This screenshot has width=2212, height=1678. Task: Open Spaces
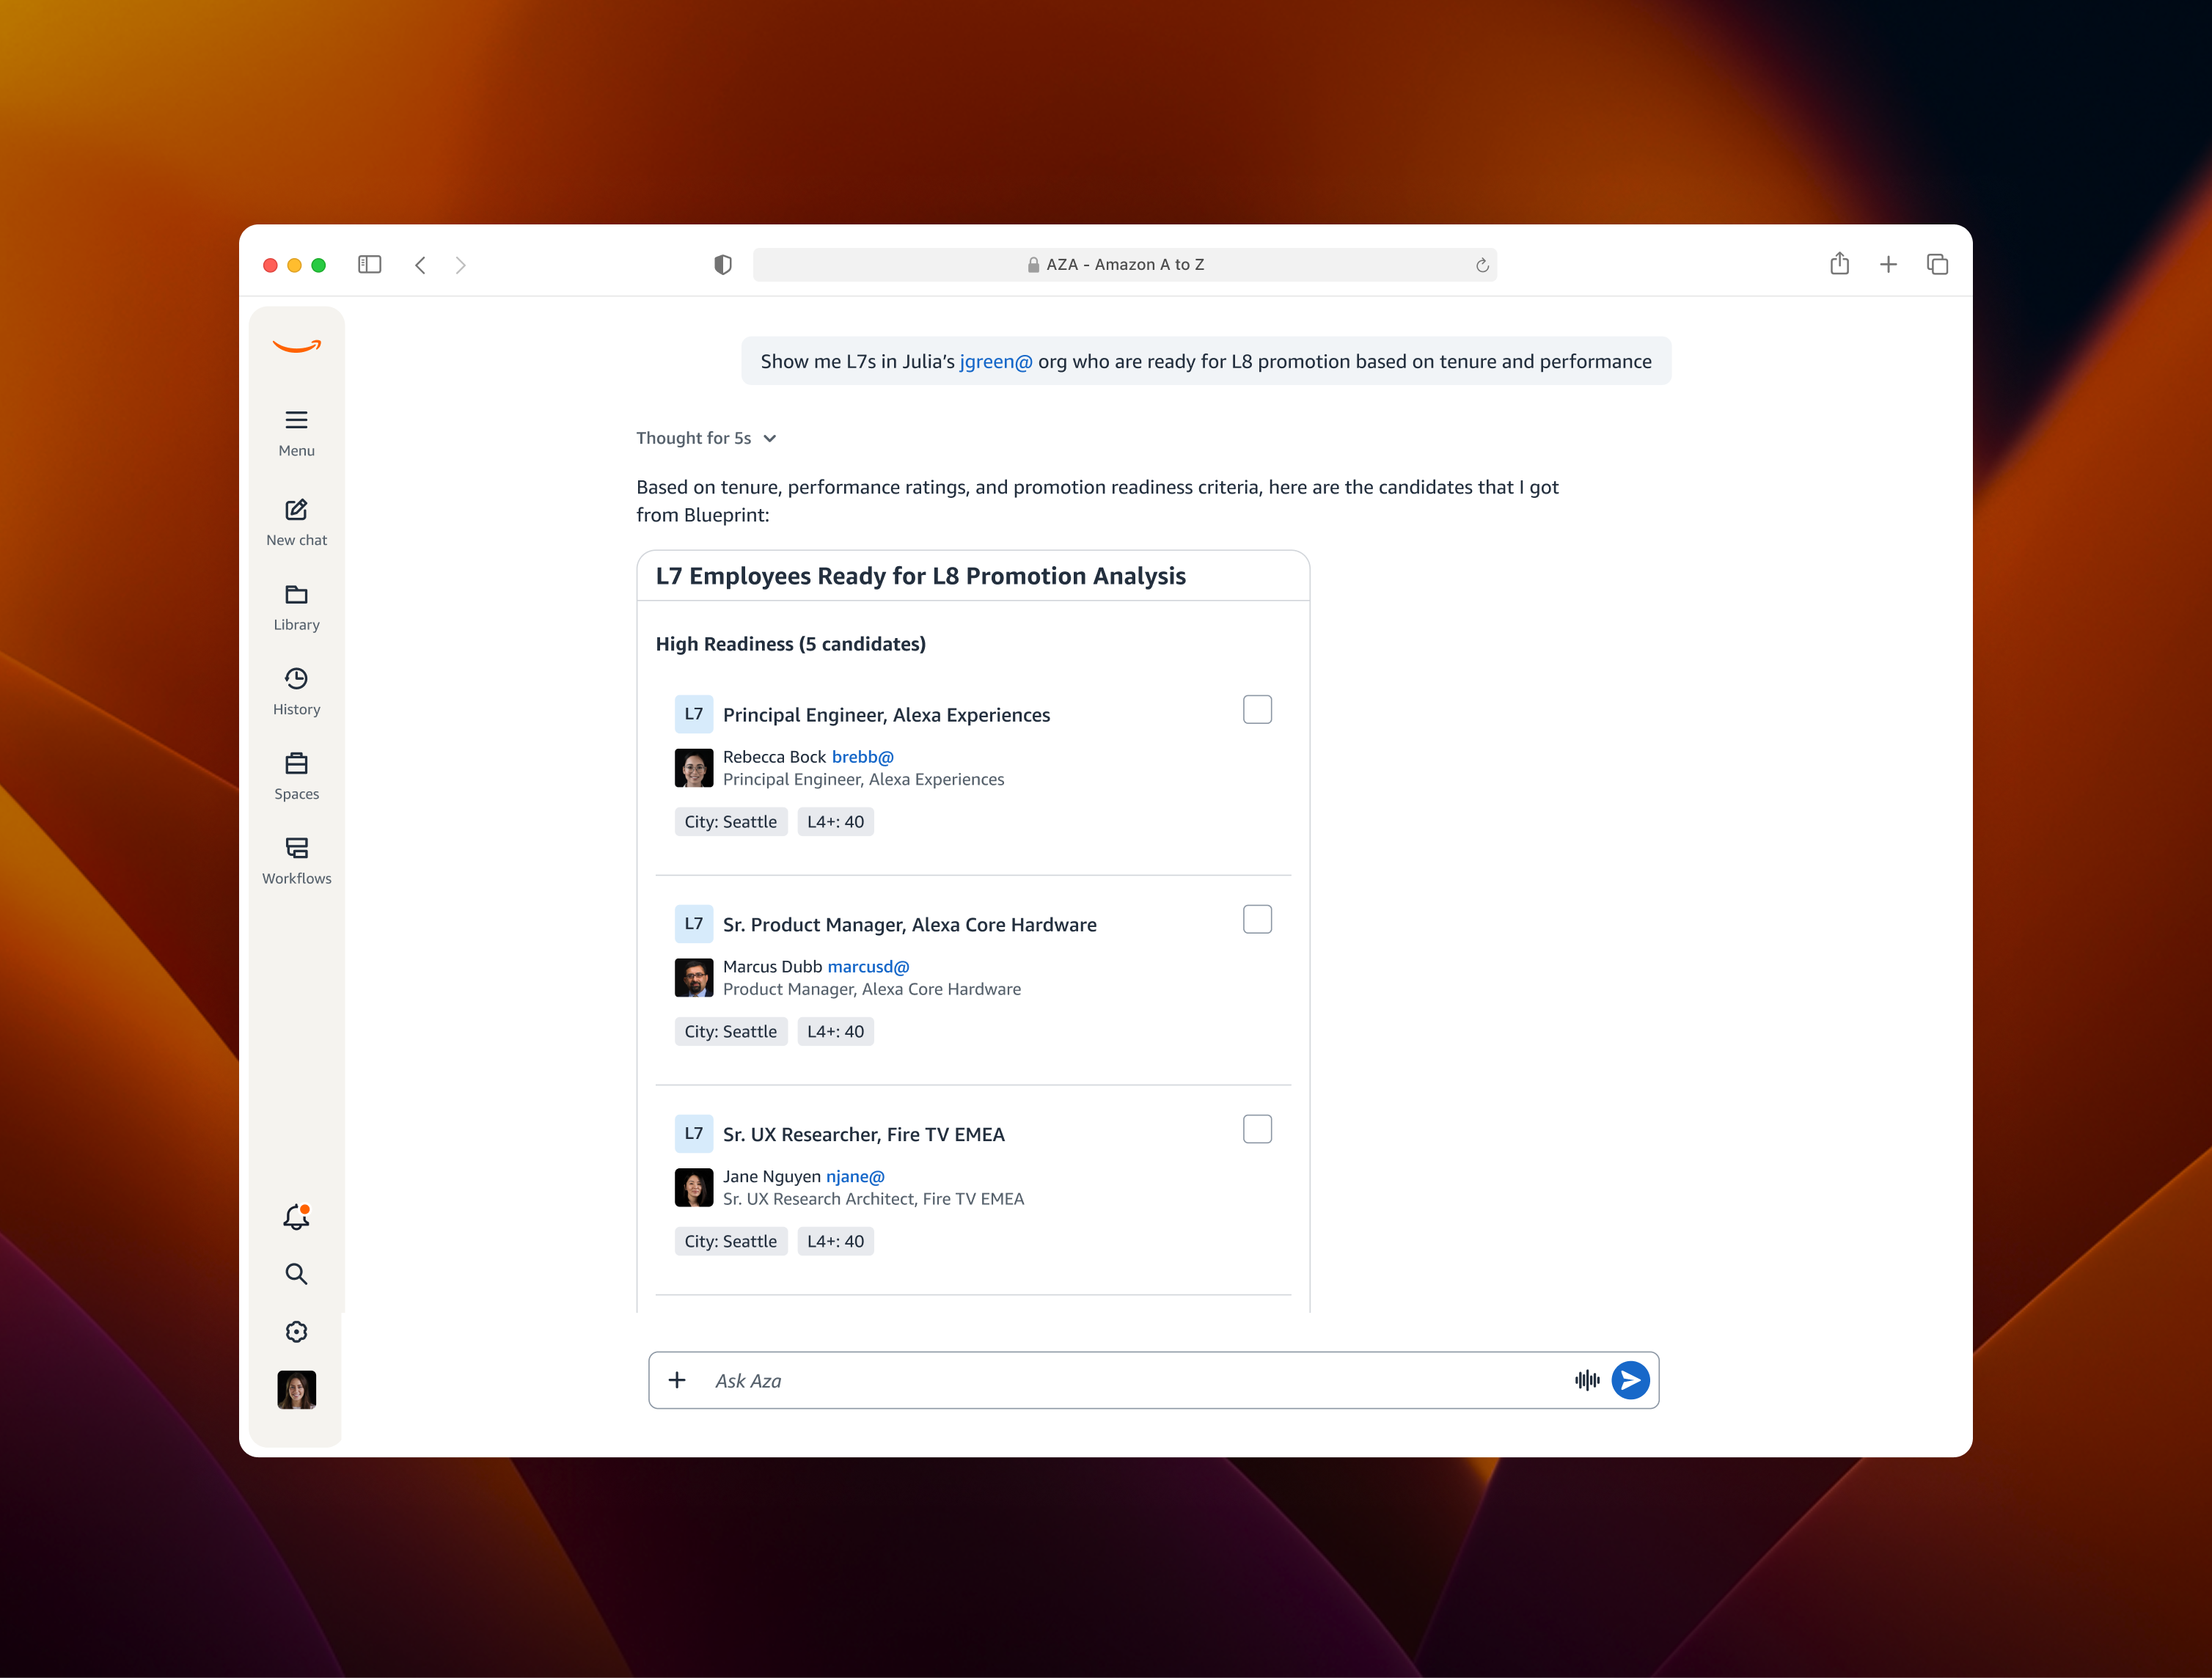296,777
